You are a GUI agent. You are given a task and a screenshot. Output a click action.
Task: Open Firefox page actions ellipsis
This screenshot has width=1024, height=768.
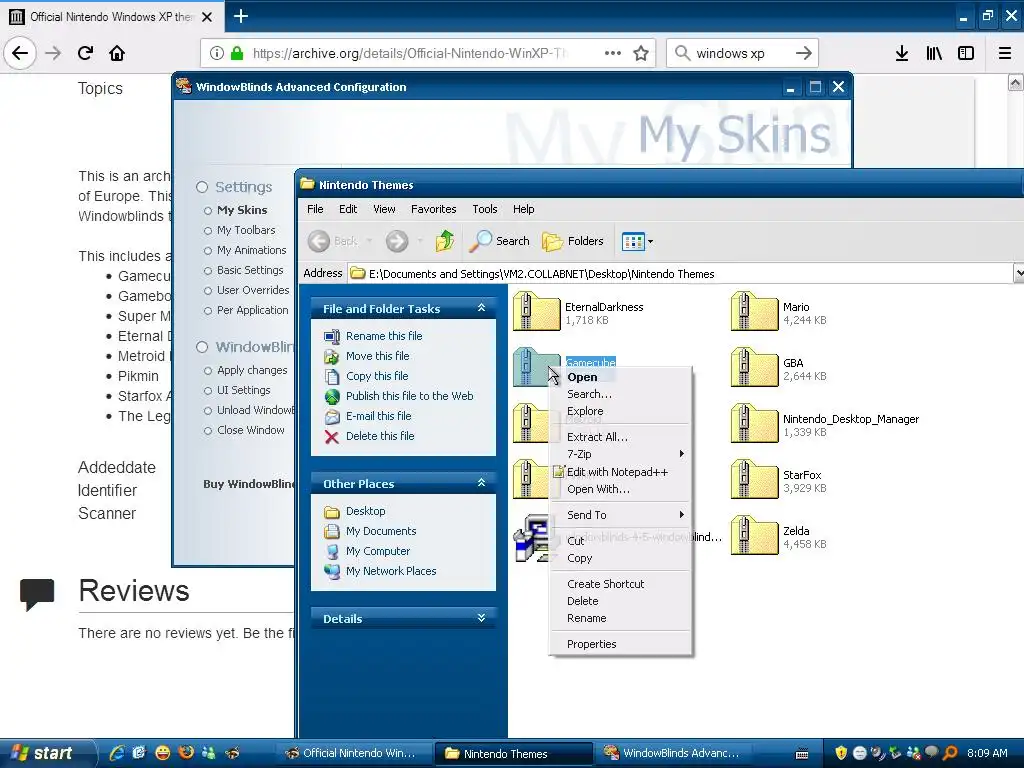click(x=613, y=53)
